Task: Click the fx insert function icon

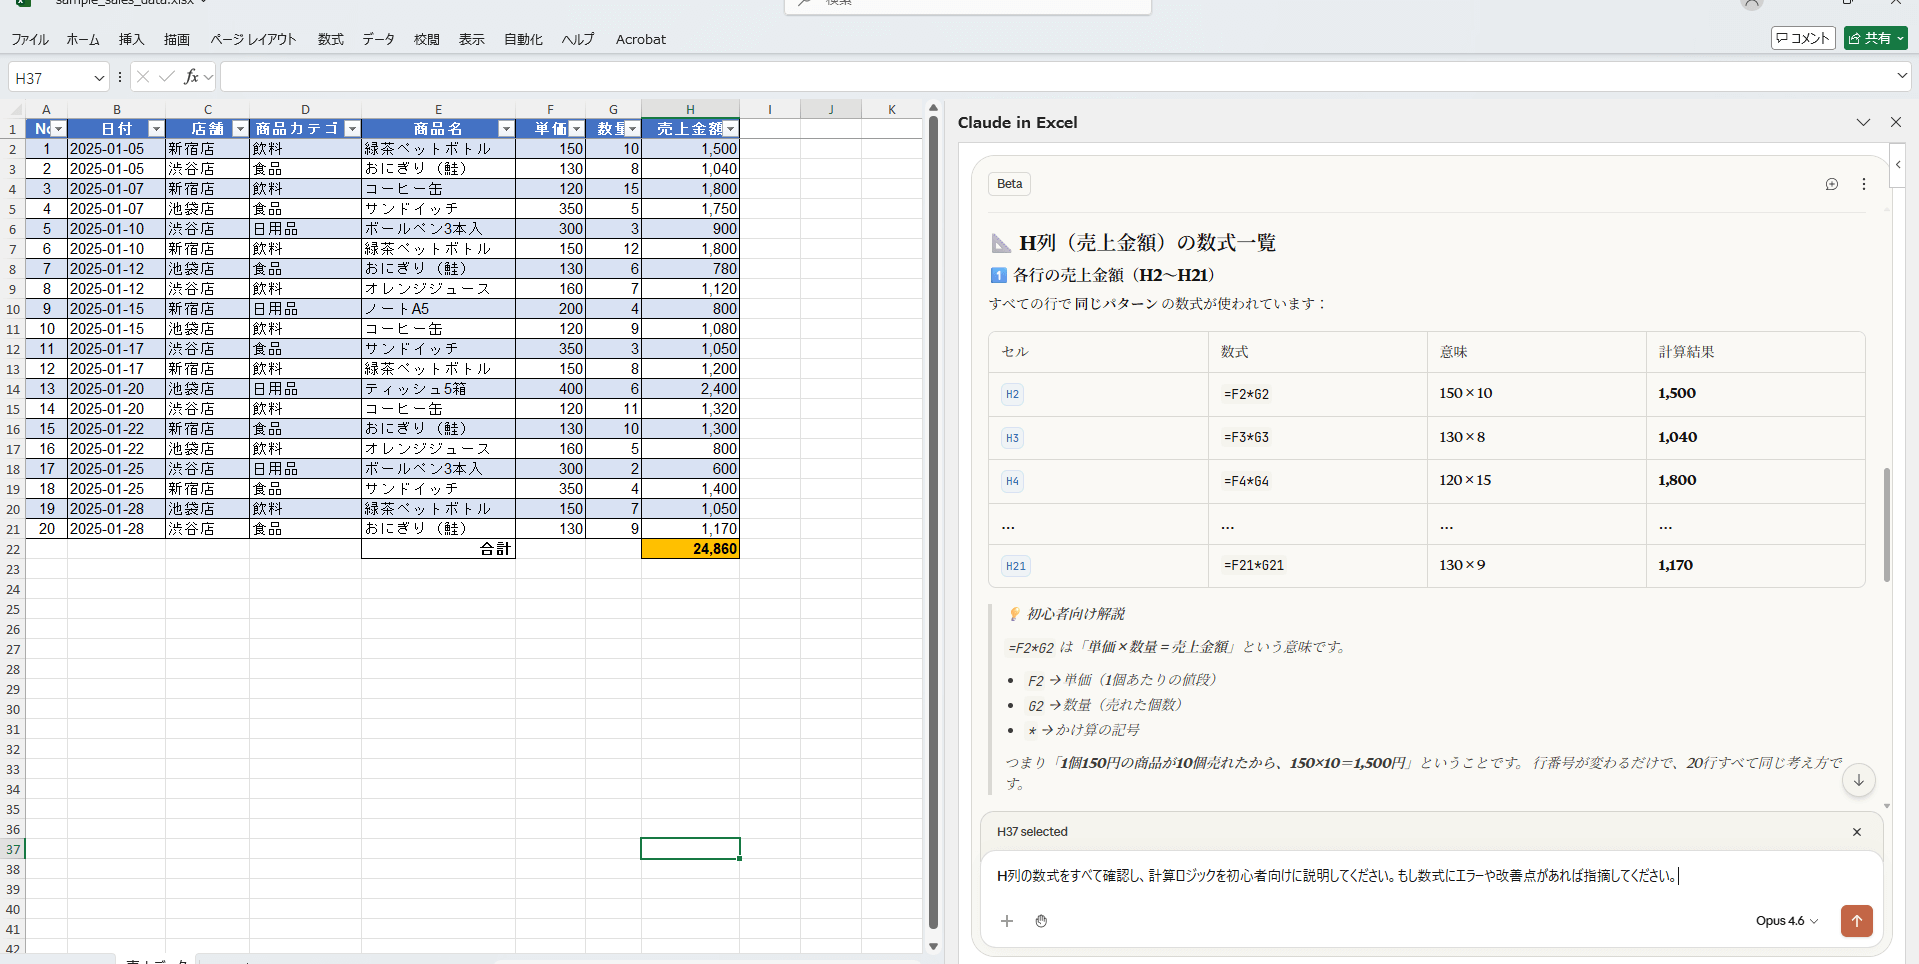Action: tap(191, 77)
